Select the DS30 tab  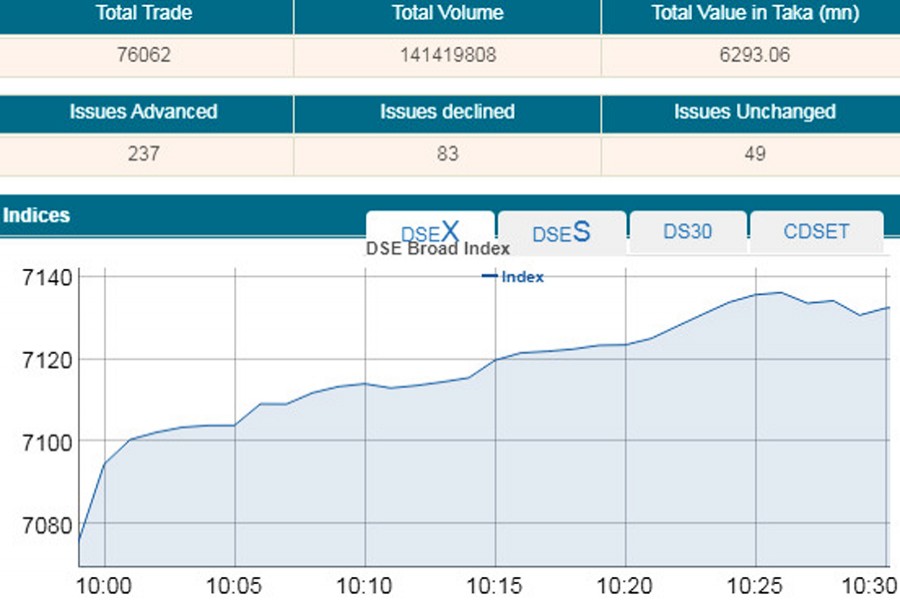(687, 231)
